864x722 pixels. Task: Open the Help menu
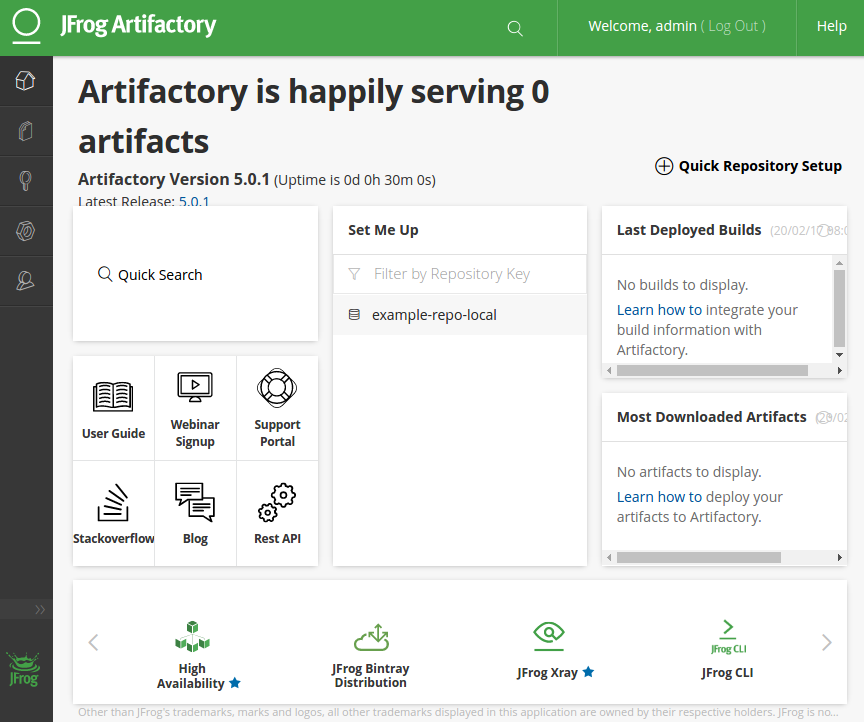pyautogui.click(x=831, y=26)
